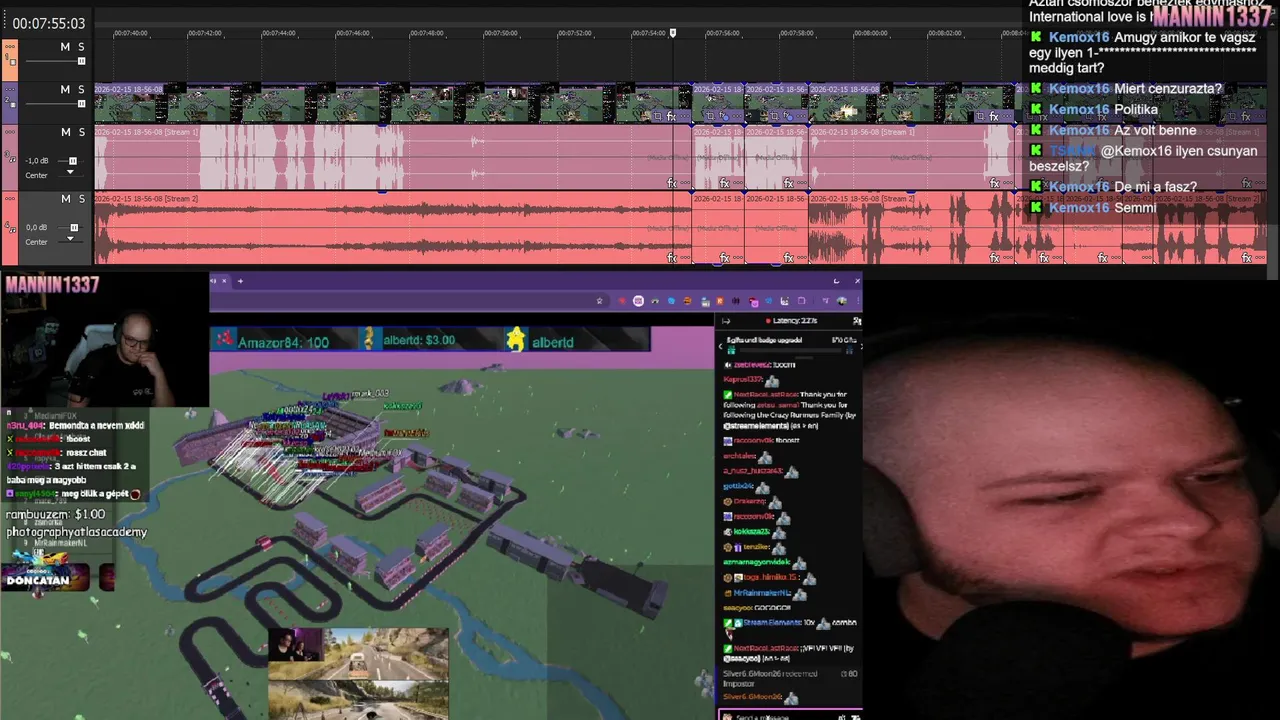This screenshot has height=720, width=1280.
Task: Open fx on fourth Stream 1 audio event
Action: pyautogui.click(x=994, y=183)
